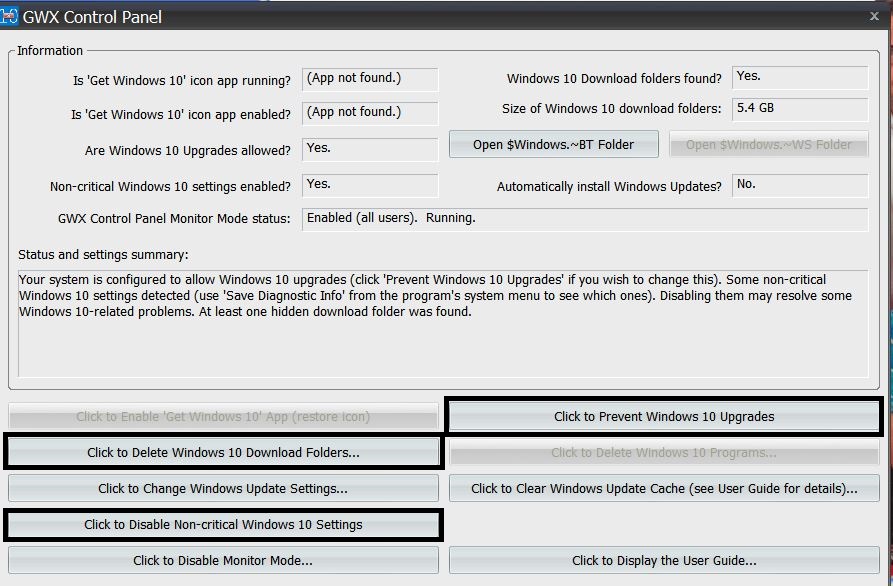Click to Prevent Windows 10 Upgrades
This screenshot has width=893, height=586.
pos(663,416)
